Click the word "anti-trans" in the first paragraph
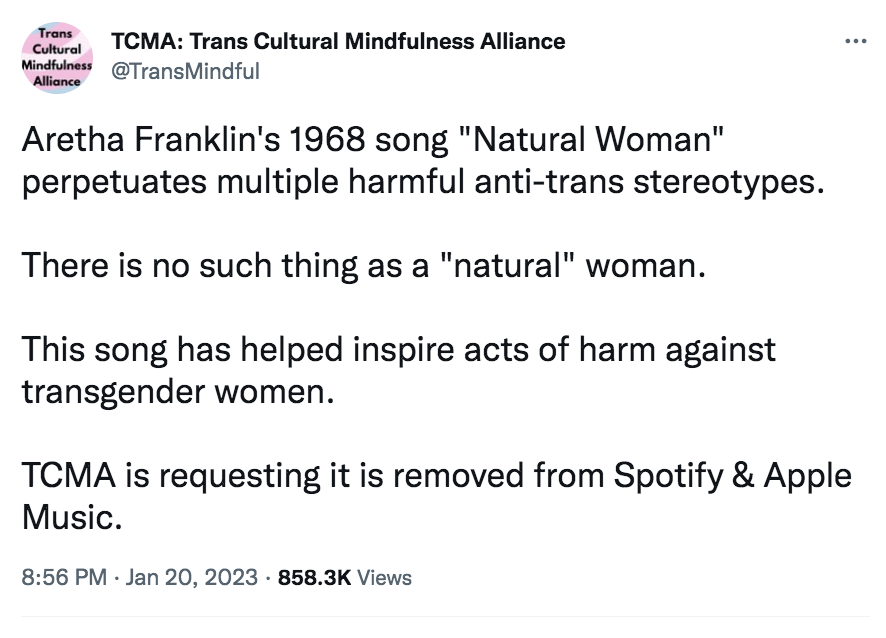Image resolution: width=886 pixels, height=638 pixels. click(x=549, y=182)
